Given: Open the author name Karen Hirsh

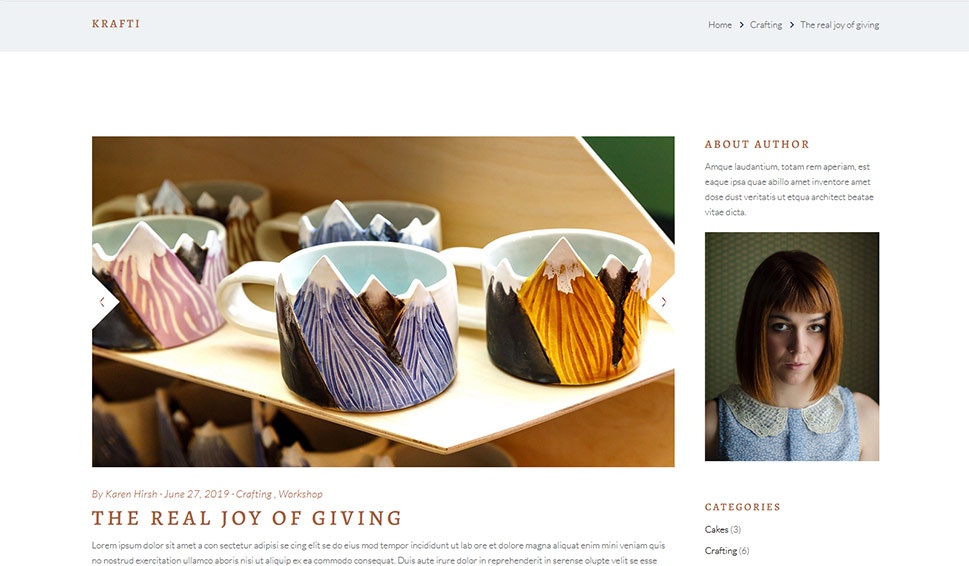Looking at the screenshot, I should tap(131, 494).
